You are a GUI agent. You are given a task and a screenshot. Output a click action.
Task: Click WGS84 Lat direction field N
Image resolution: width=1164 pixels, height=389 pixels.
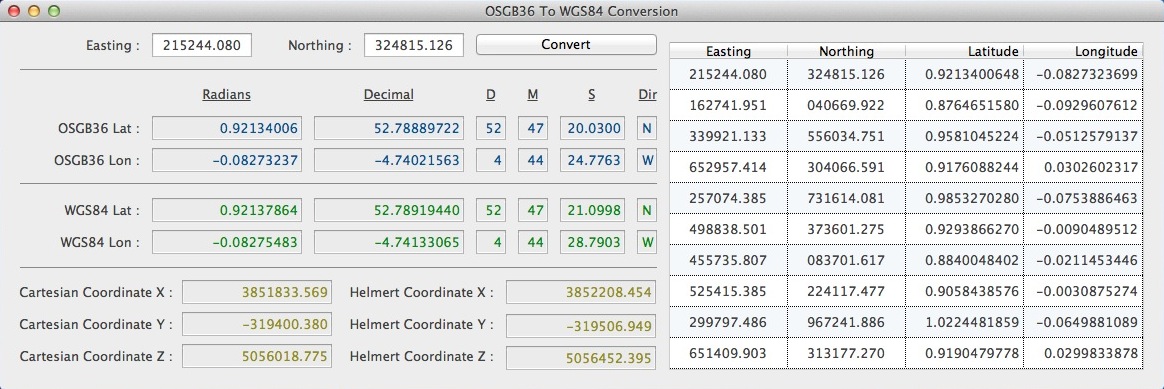point(647,210)
